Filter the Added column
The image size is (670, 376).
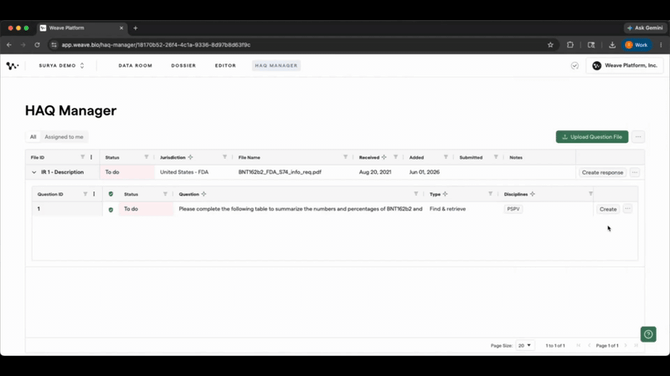tap(446, 157)
